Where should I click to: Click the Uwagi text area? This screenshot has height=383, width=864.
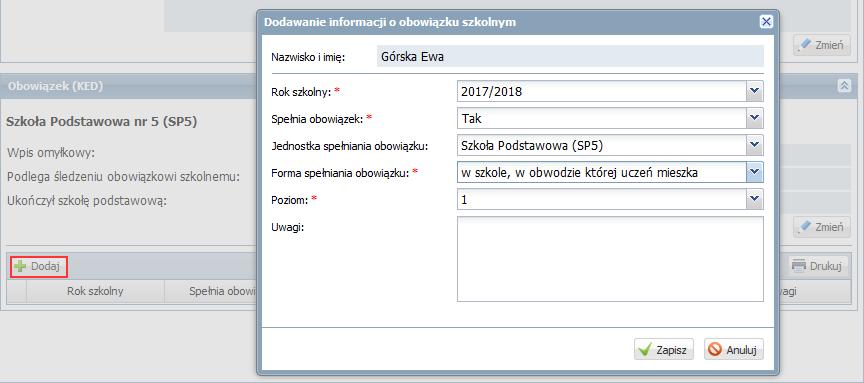click(x=610, y=259)
